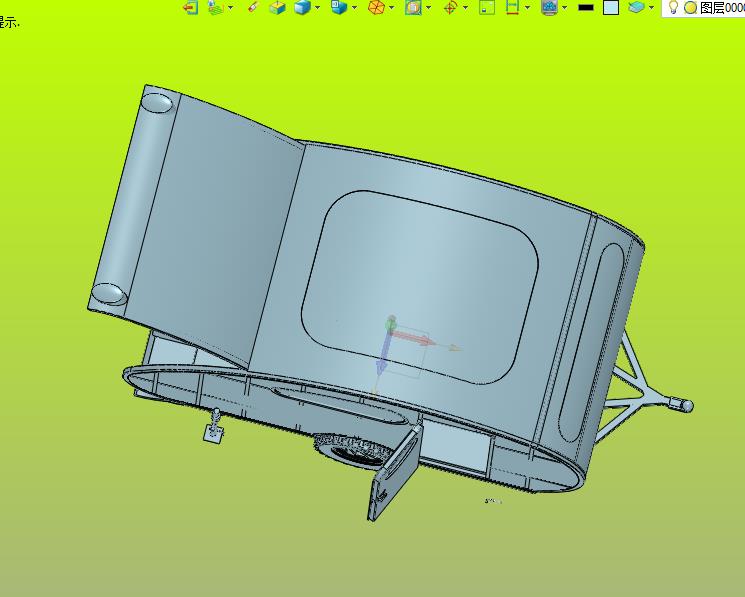Viewport: 745px width, 597px height.
Task: Open the zoom fit dropdown arrow
Action: pos(429,8)
